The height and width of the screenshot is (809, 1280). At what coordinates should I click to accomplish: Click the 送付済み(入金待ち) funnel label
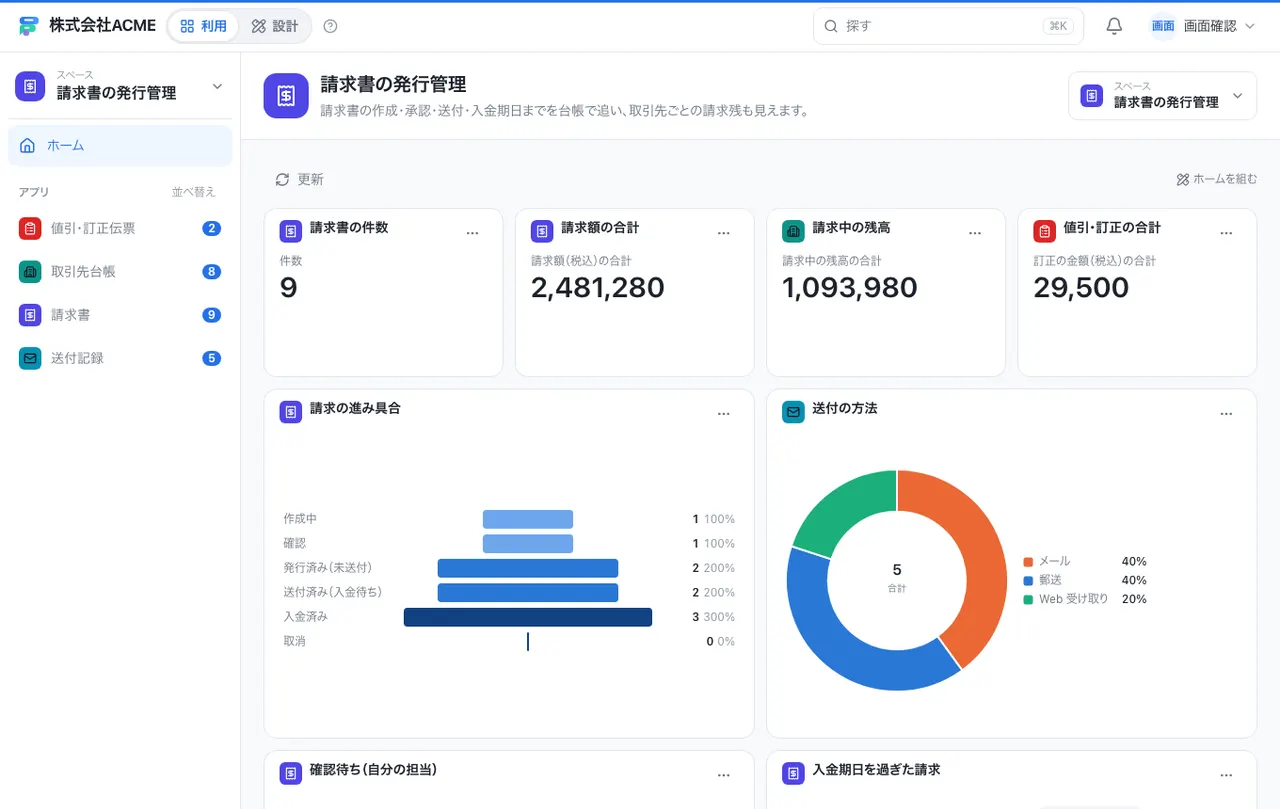point(332,593)
